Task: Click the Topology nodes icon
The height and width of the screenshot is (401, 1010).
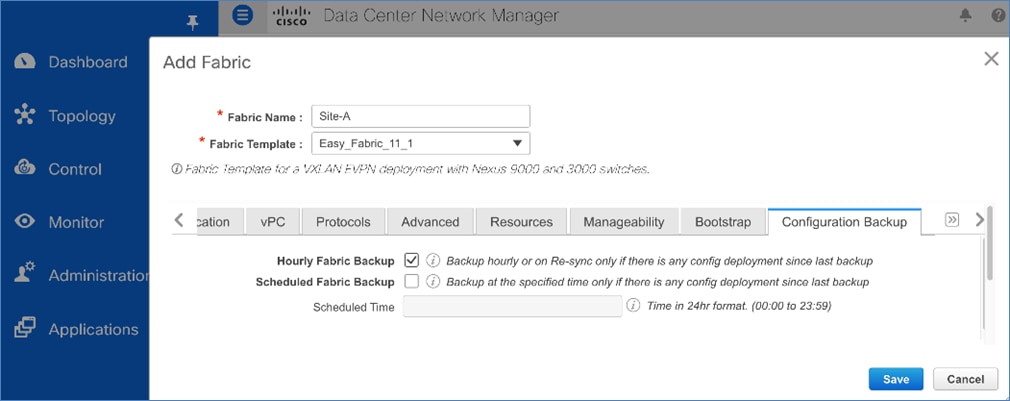Action: [24, 115]
